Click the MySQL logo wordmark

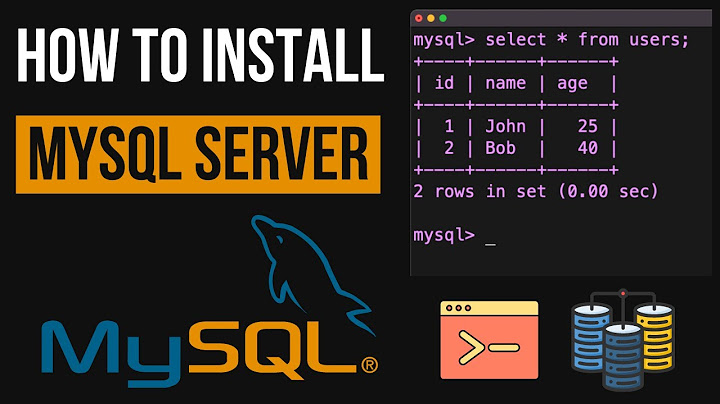click(x=209, y=353)
